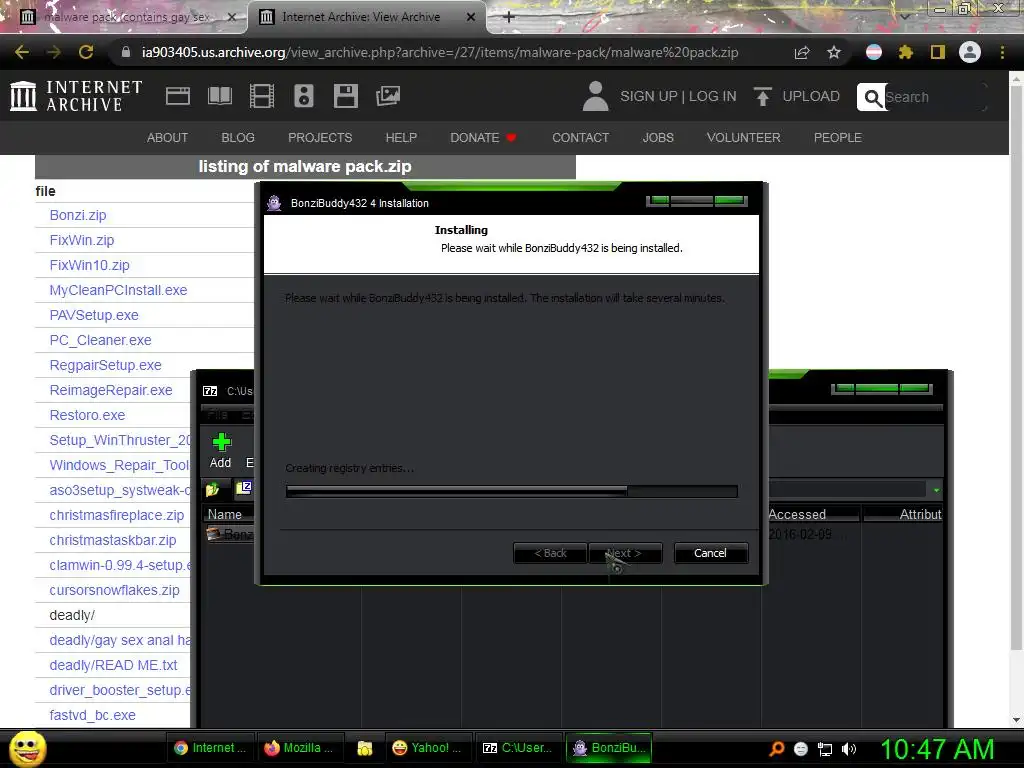This screenshot has width=1024, height=768.
Task: Open the browser side panel icon
Action: point(938,52)
